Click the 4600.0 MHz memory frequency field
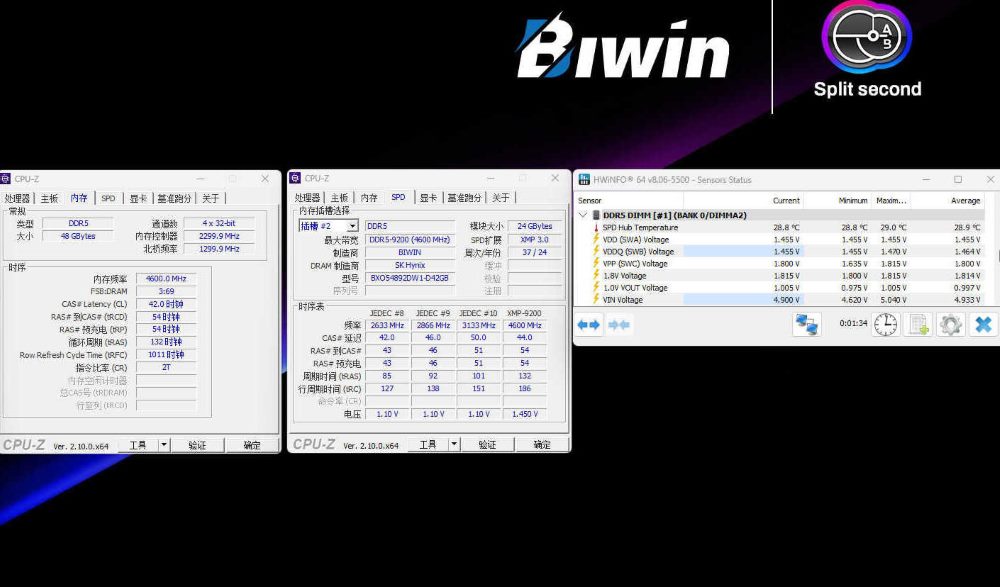Screen dimensions: 1000x587 pyautogui.click(x=166, y=279)
